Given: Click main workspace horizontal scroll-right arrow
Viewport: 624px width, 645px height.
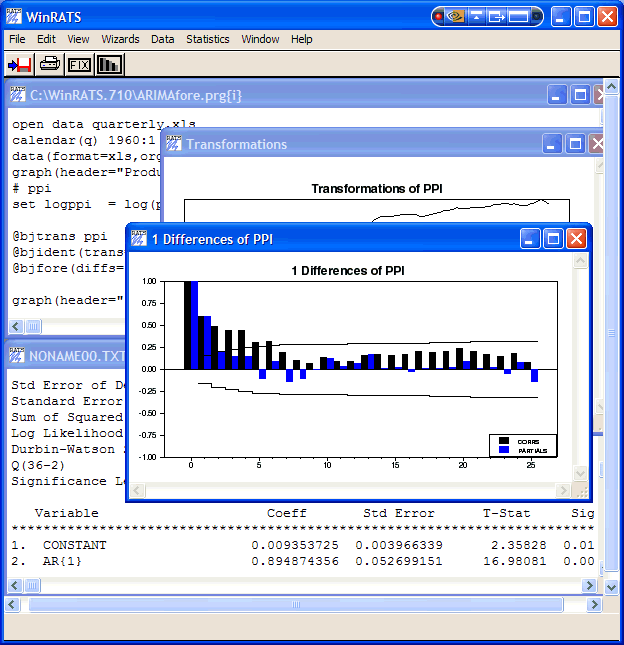Looking at the screenshot, I should (594, 604).
